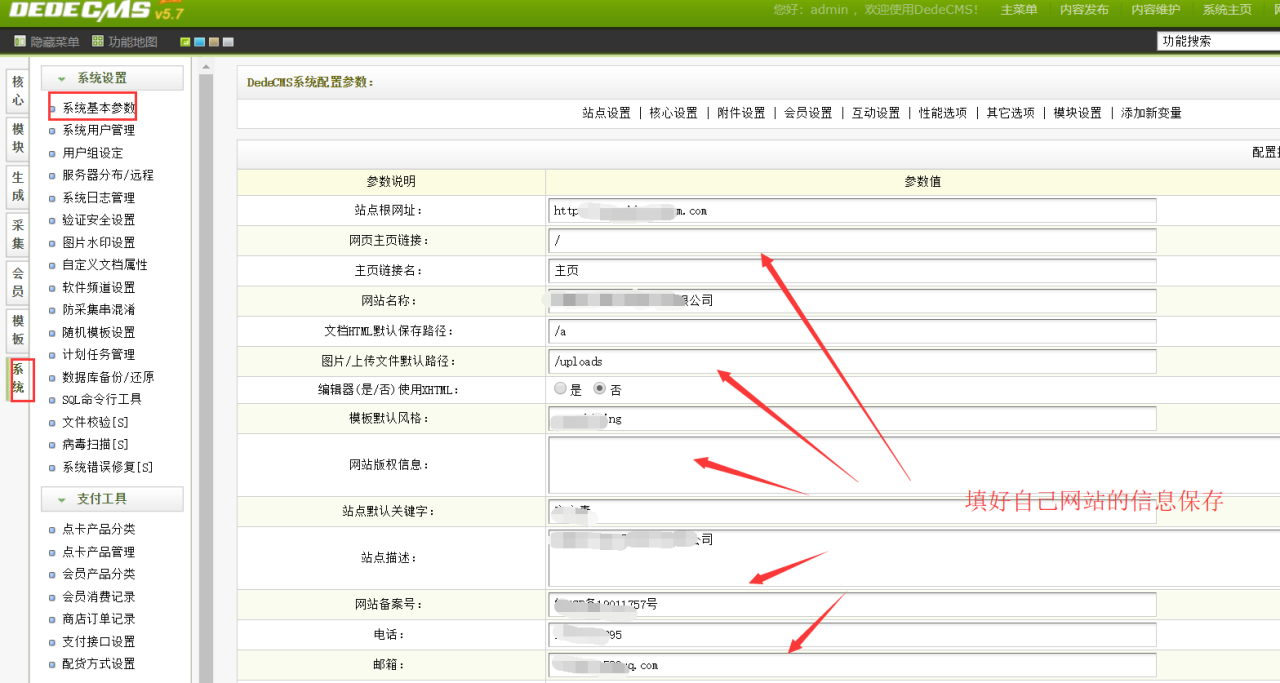This screenshot has height=683, width=1280.
Task: Switch to the 系统 side tab
Action: tap(18, 379)
